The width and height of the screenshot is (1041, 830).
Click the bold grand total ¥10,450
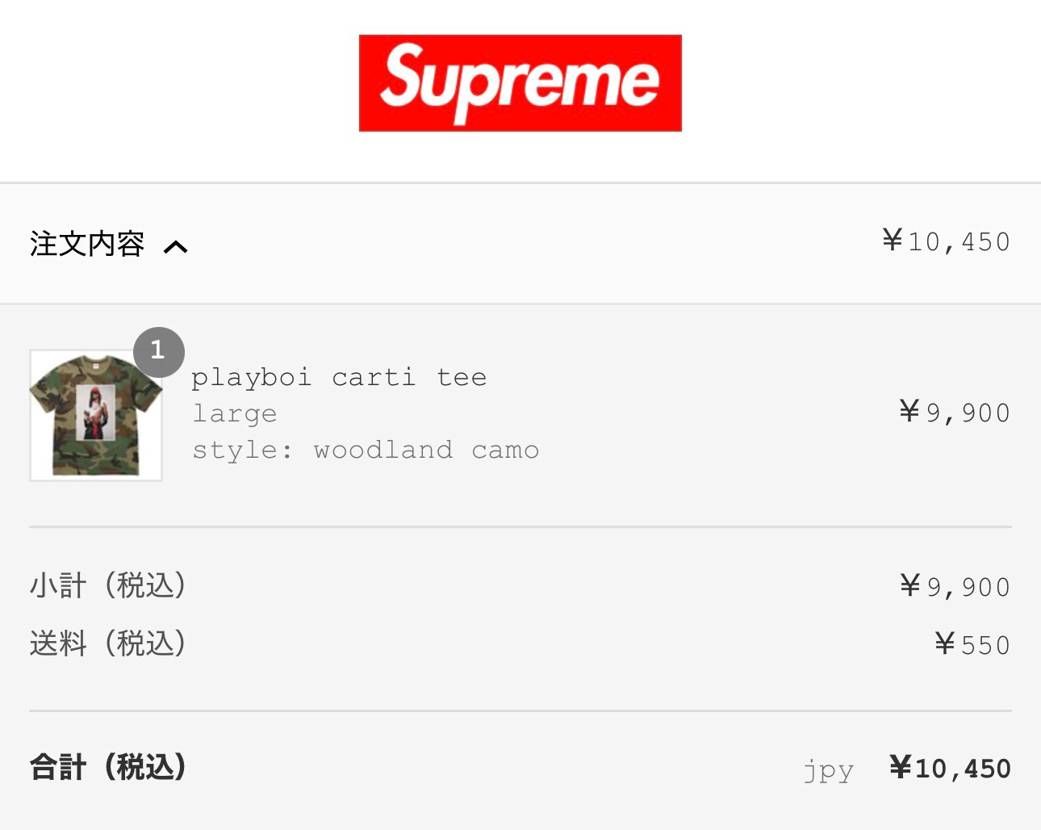tap(950, 768)
